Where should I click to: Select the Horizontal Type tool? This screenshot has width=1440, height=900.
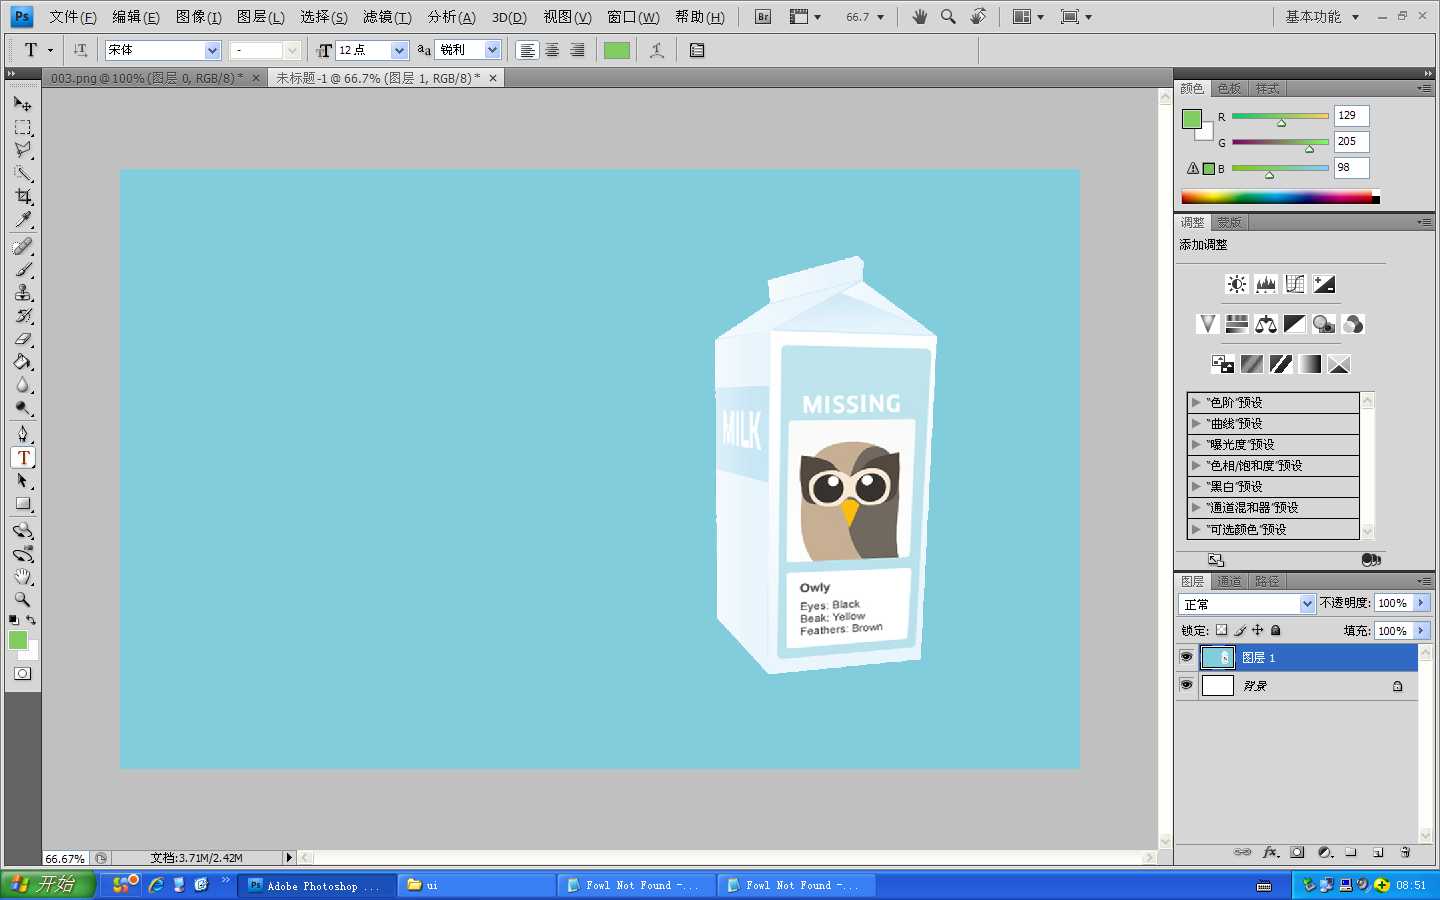(23, 458)
